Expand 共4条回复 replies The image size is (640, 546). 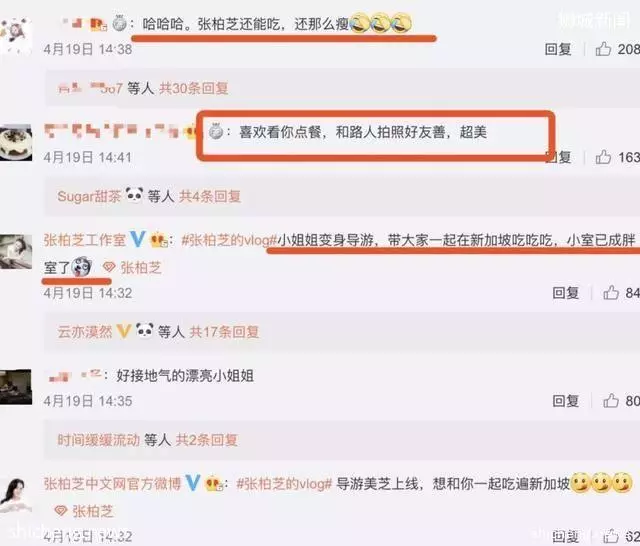(x=210, y=196)
